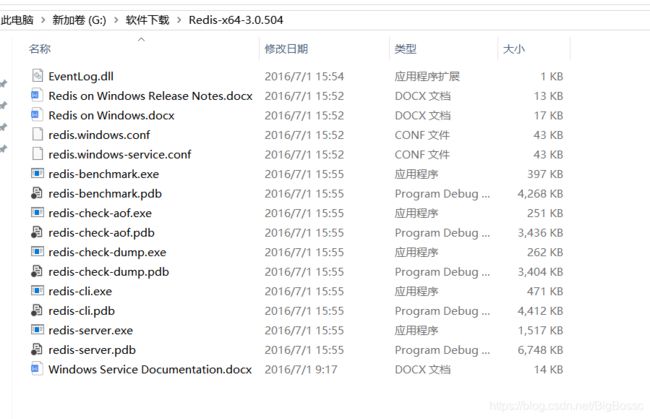Click the Redis-x64-3.0.504 breadcrumb

pos(236,20)
